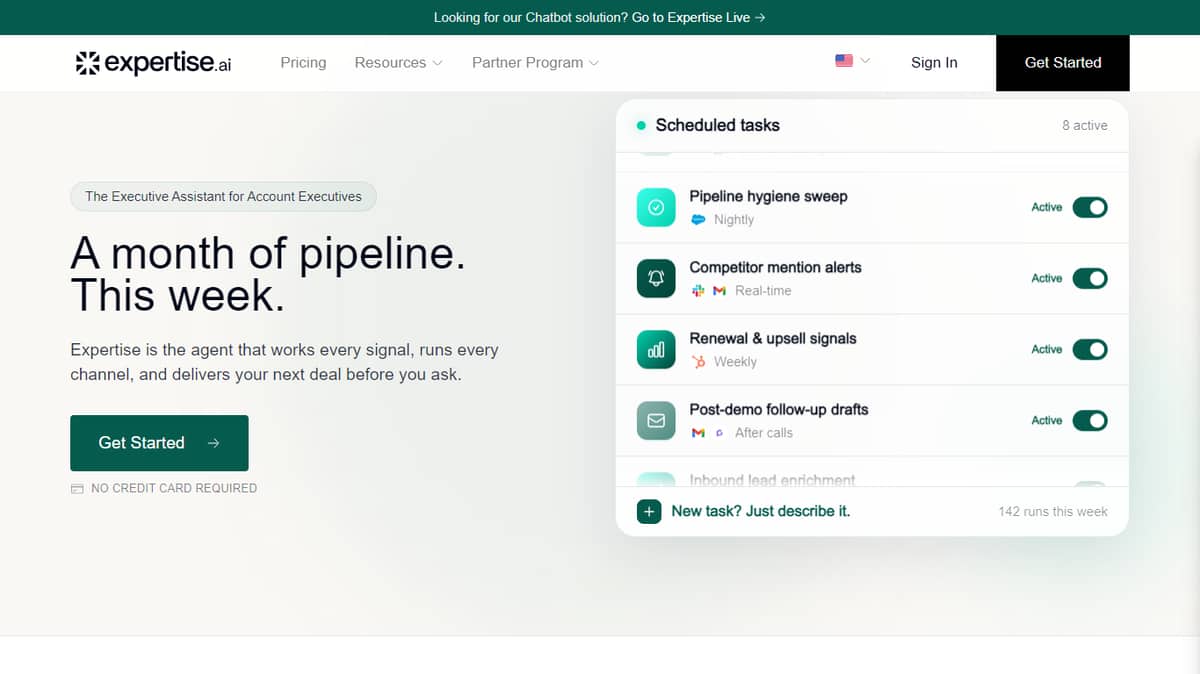Click the HubSpot icon next to Weekly
This screenshot has width=1200, height=674.
[x=698, y=362]
